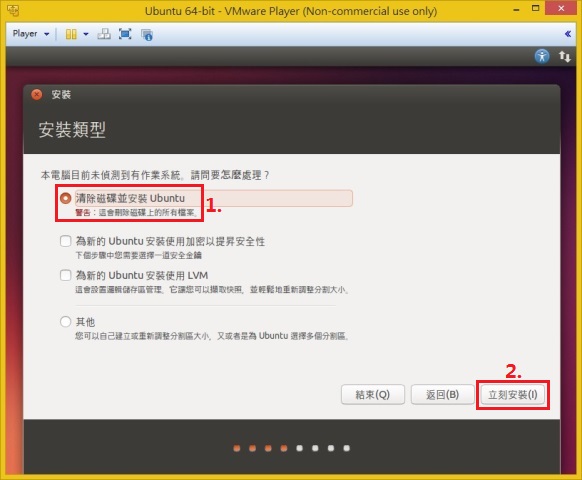Click the LVM description text line
The width and height of the screenshot is (582, 480).
pos(212,290)
